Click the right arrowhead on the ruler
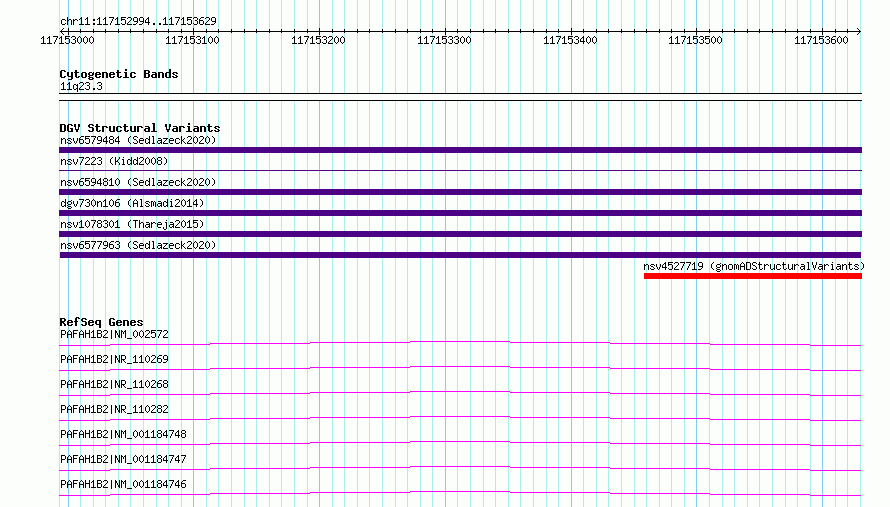 [859, 31]
